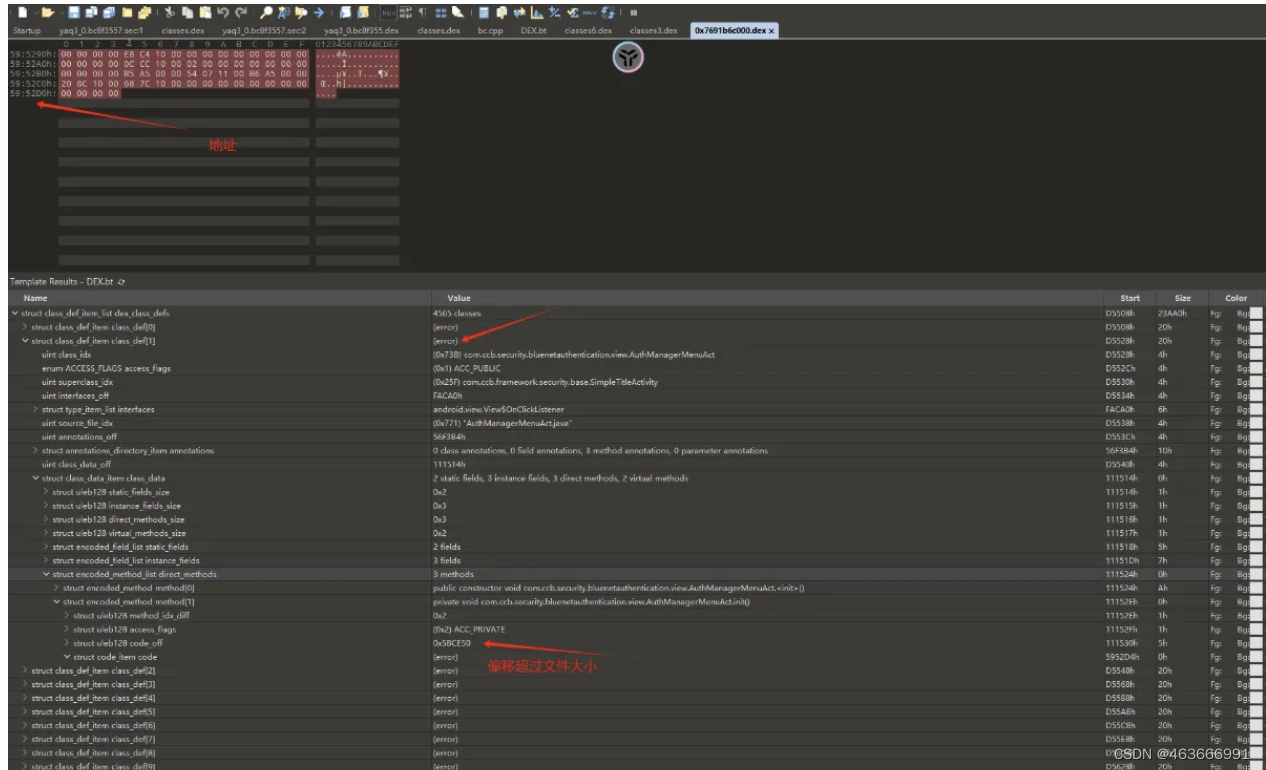1266x770 pixels.
Task: Click the Start value 5952D4h
Action: (x=1121, y=657)
